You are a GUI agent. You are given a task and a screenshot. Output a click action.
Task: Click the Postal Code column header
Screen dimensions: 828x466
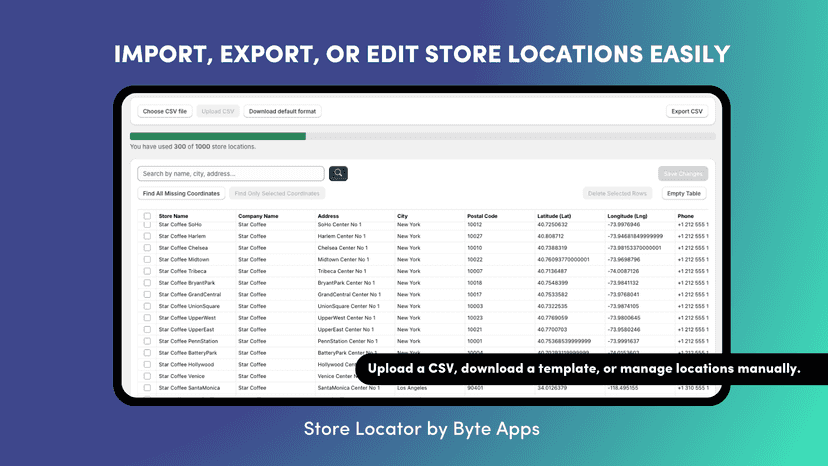tap(482, 216)
